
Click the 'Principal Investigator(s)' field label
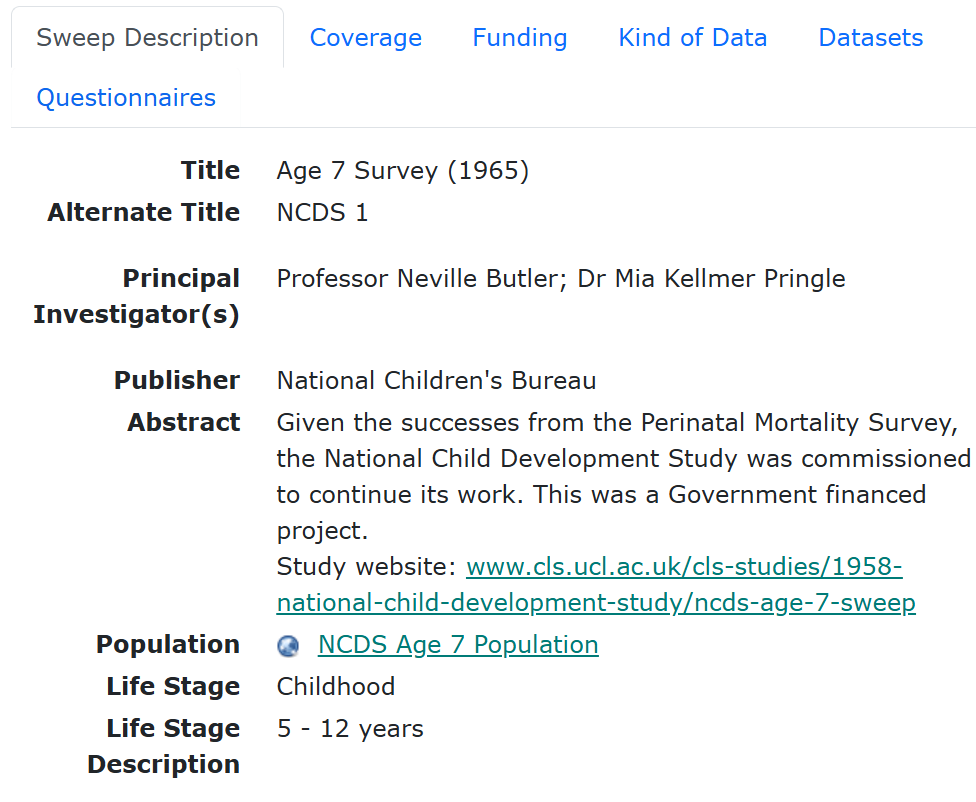pos(137,297)
